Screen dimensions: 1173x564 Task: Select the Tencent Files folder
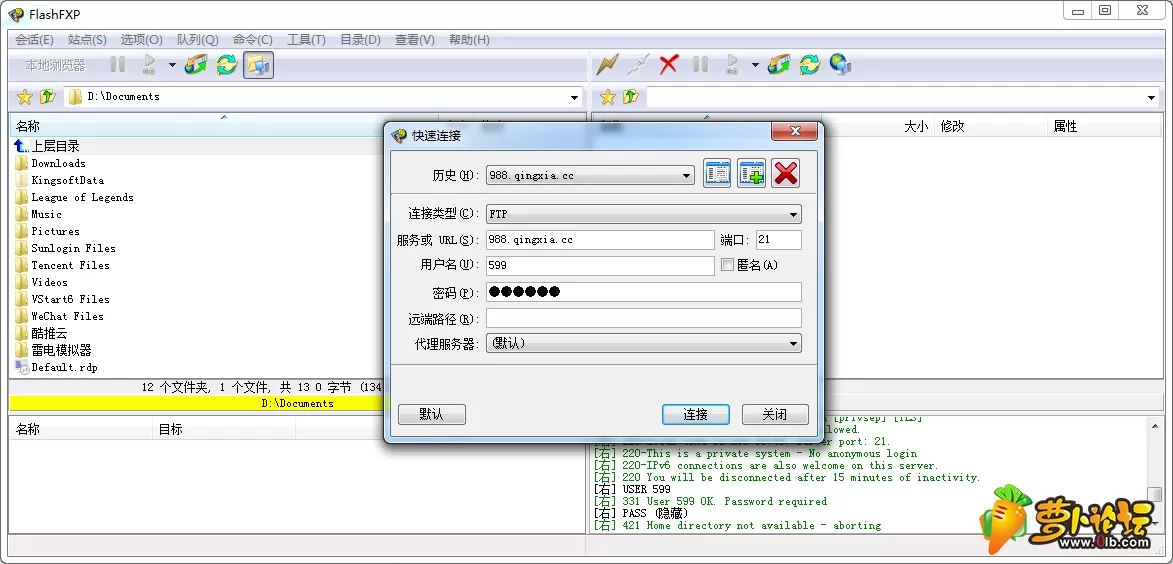click(70, 266)
